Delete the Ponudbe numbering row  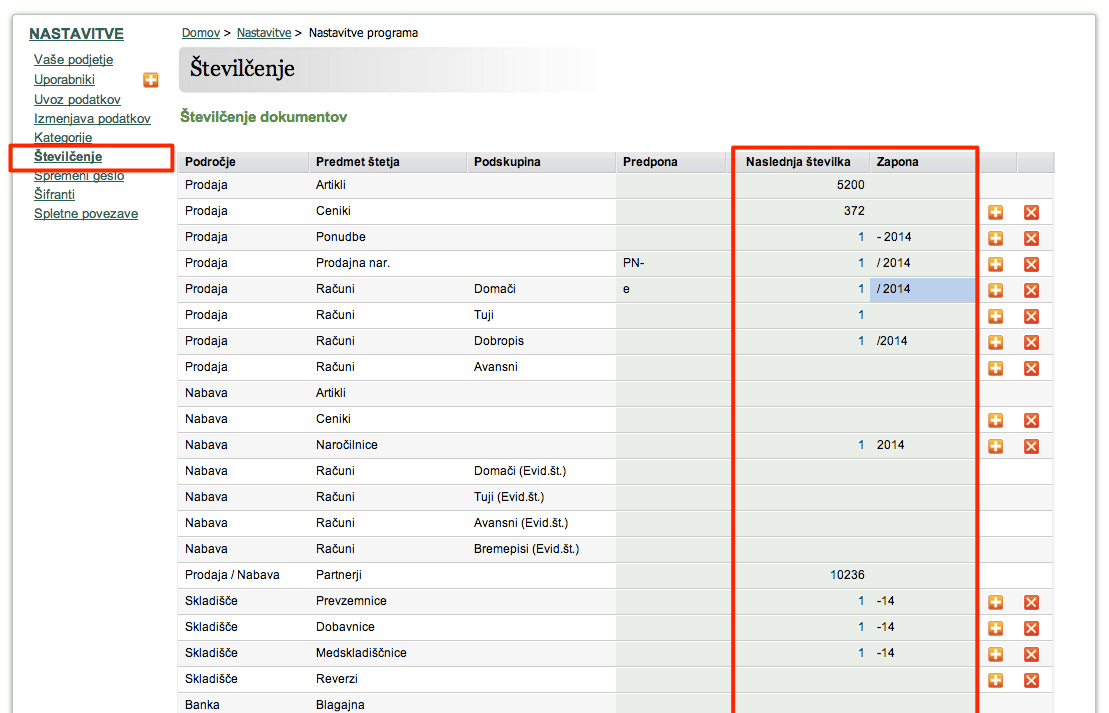coord(1031,238)
